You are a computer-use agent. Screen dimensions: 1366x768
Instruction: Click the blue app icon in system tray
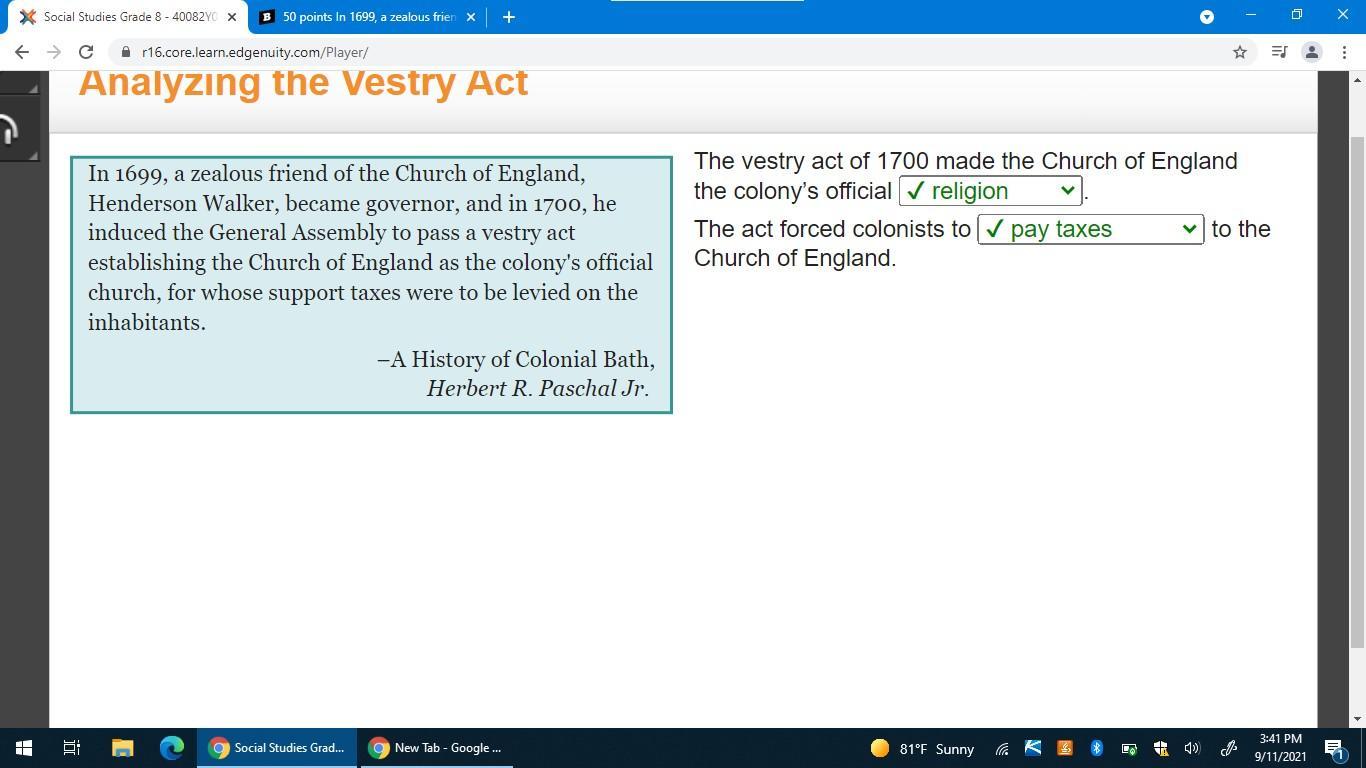[1033, 748]
